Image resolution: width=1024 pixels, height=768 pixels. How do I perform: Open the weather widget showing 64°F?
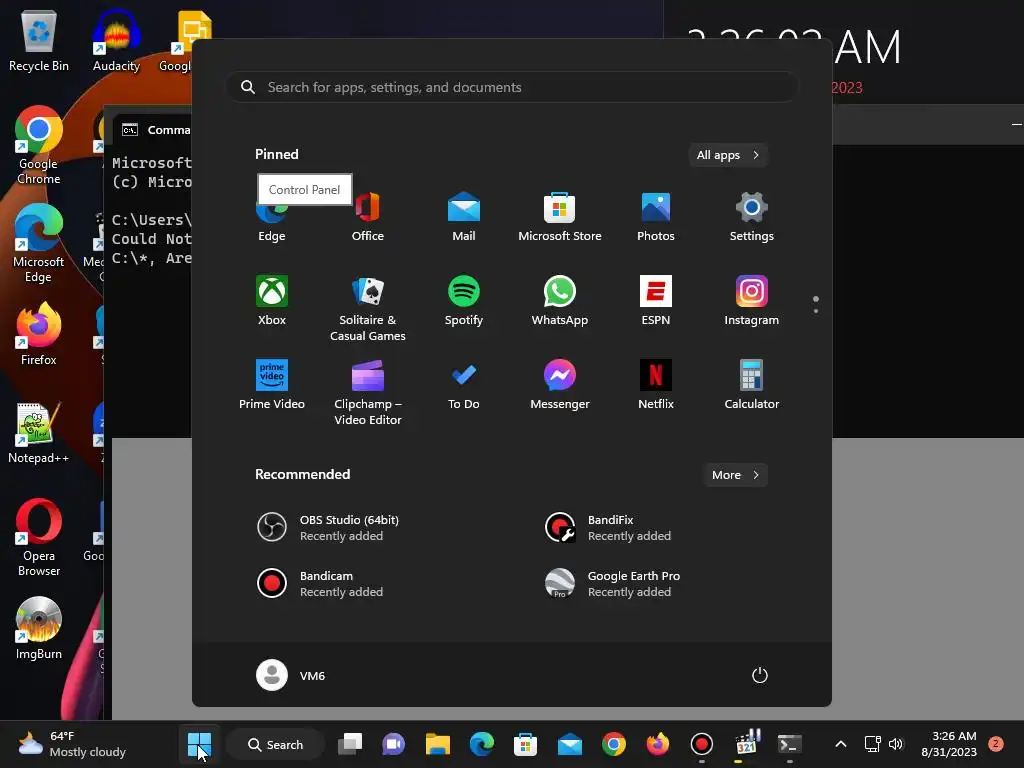pos(72,744)
